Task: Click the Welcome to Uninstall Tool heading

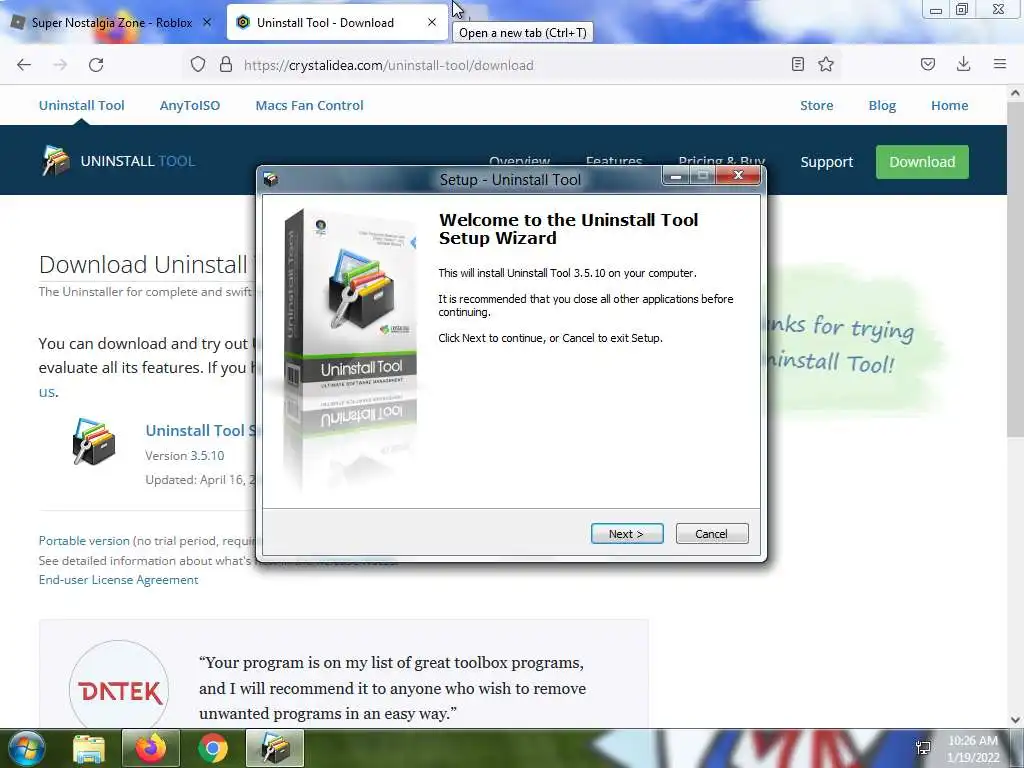Action: tap(568, 229)
